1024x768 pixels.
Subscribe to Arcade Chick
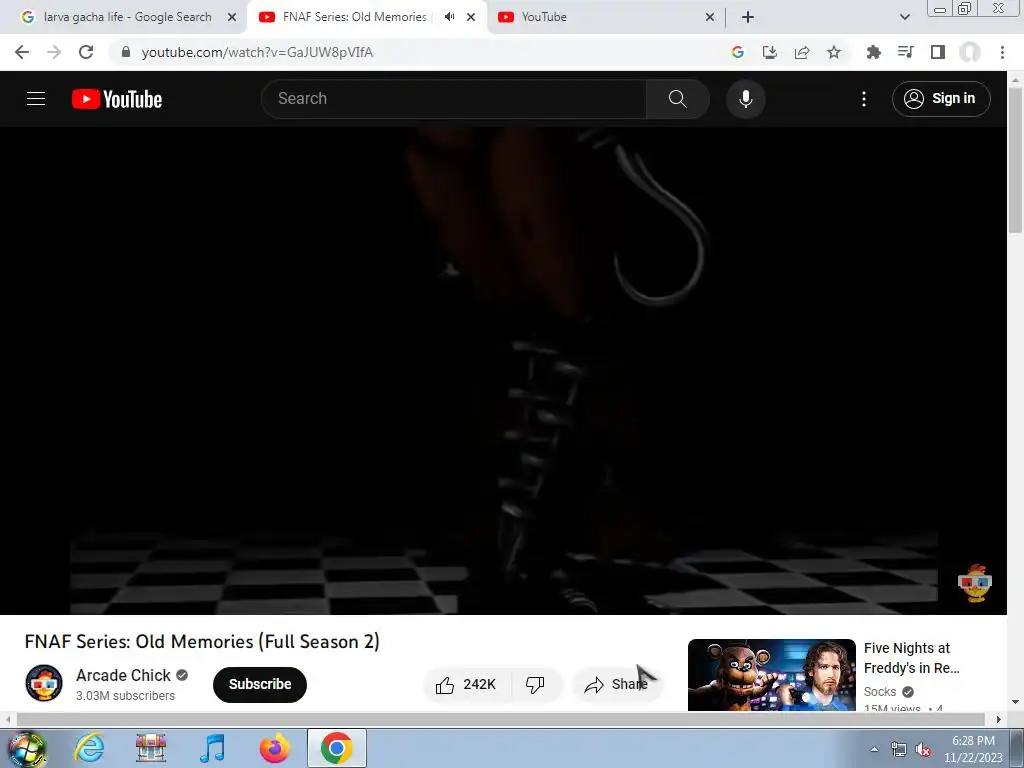[260, 684]
